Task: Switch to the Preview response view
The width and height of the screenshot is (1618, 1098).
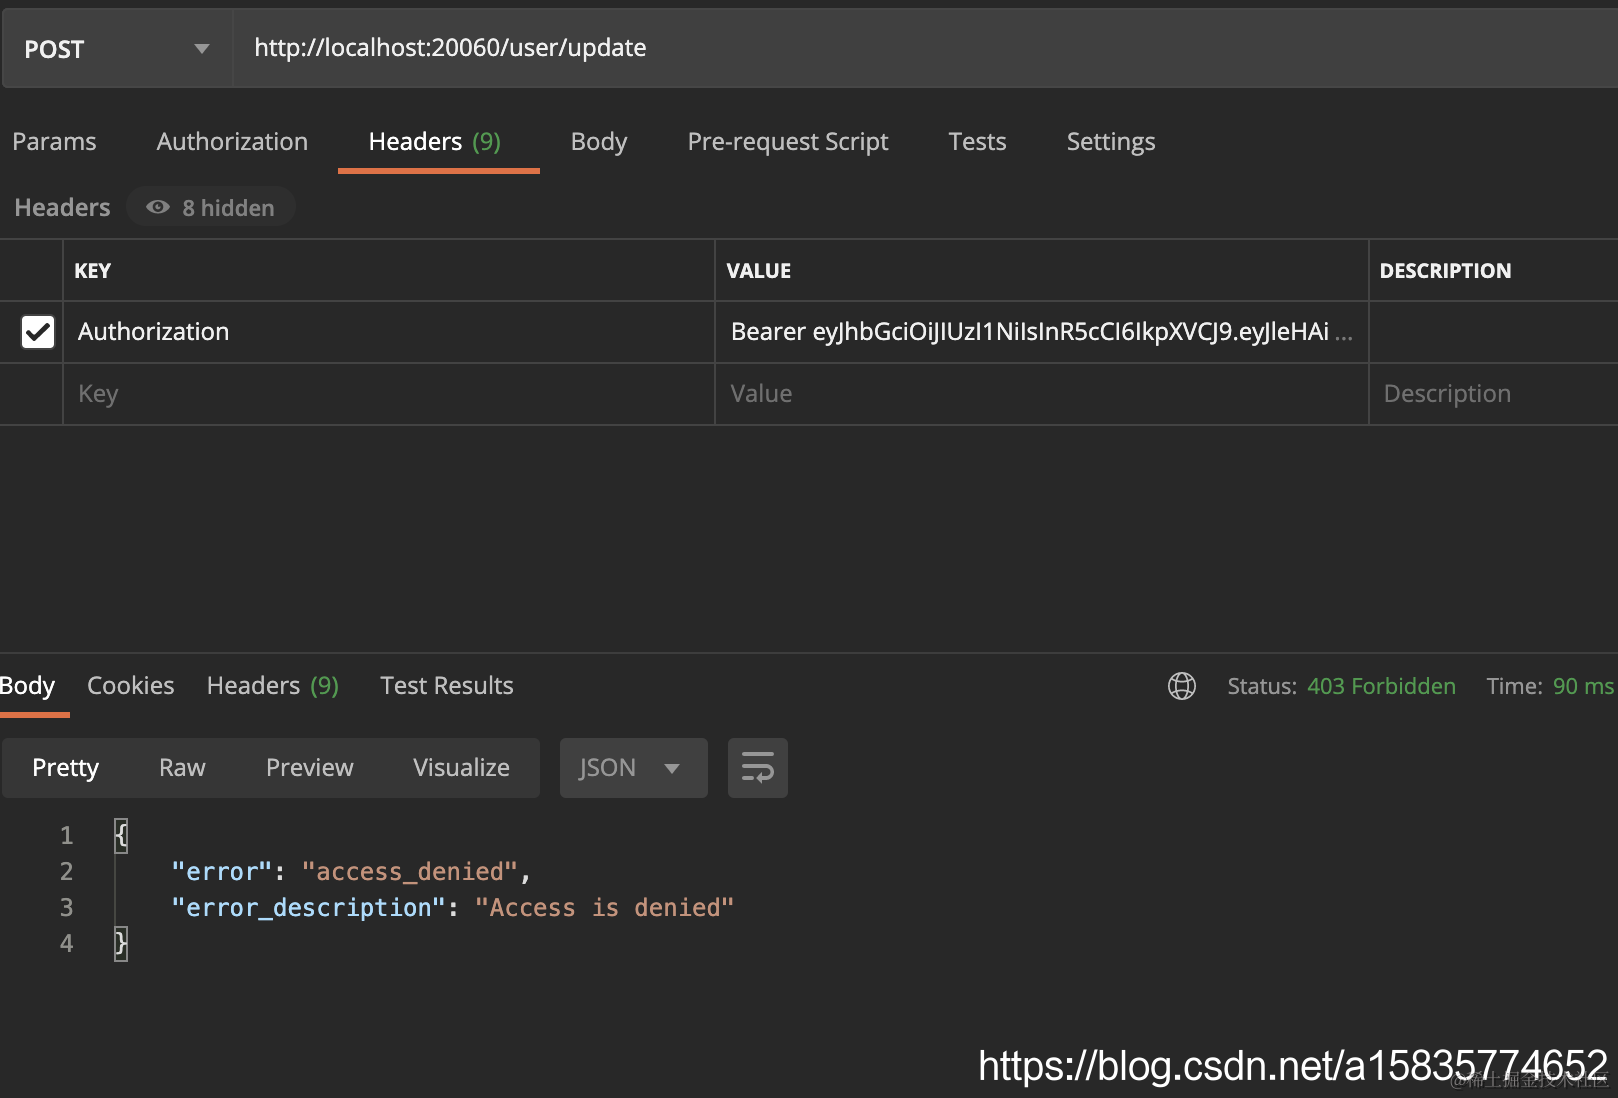Action: (x=310, y=768)
